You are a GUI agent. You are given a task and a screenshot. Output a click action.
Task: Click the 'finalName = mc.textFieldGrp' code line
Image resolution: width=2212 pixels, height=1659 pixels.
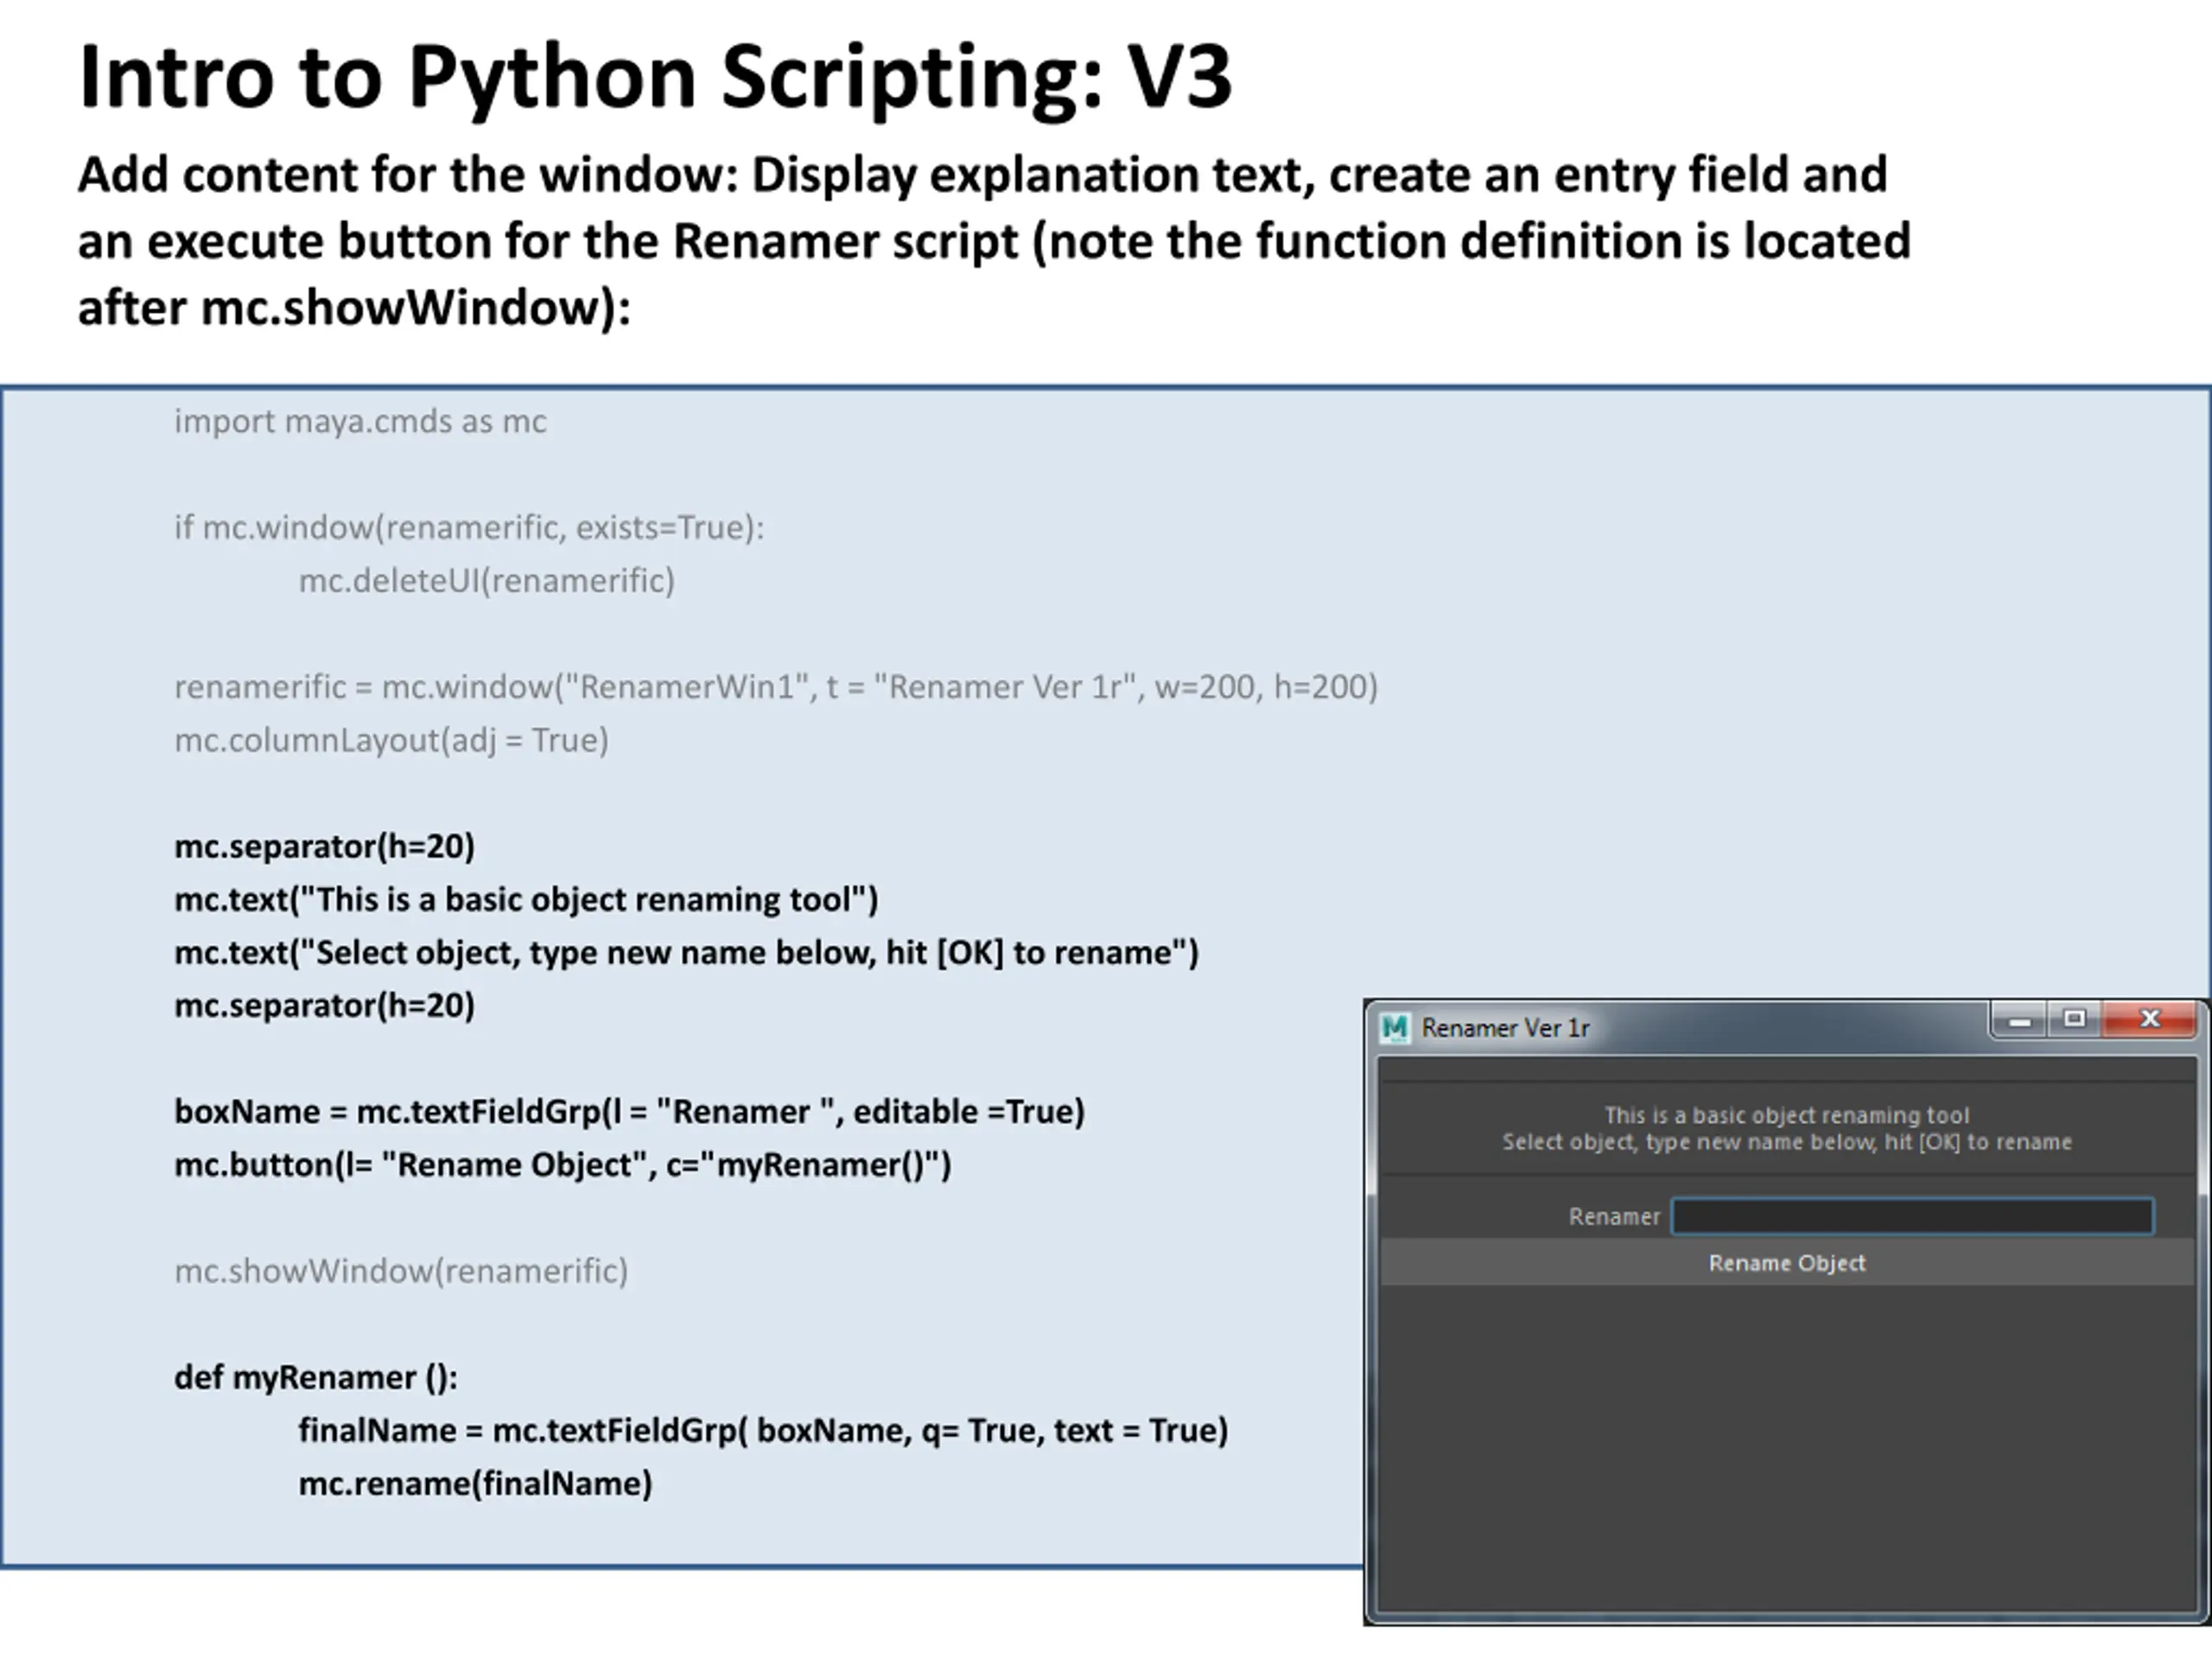coord(763,1430)
